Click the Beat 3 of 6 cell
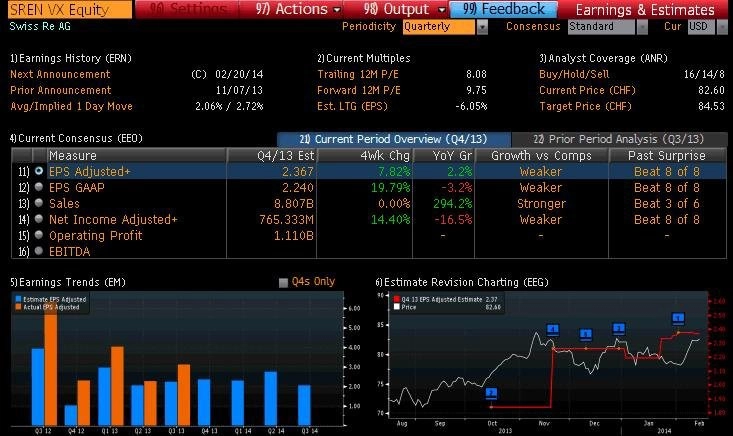This screenshot has height=436, width=733. 667,204
